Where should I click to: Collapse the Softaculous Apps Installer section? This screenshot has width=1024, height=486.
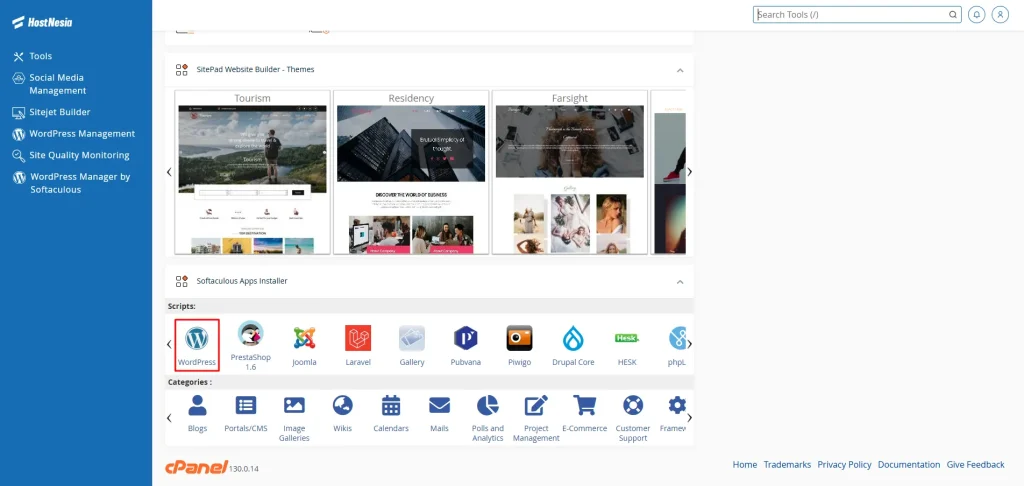[x=680, y=282]
